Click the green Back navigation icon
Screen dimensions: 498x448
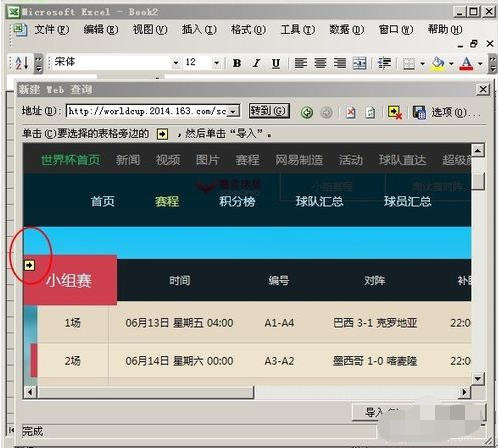pyautogui.click(x=307, y=112)
